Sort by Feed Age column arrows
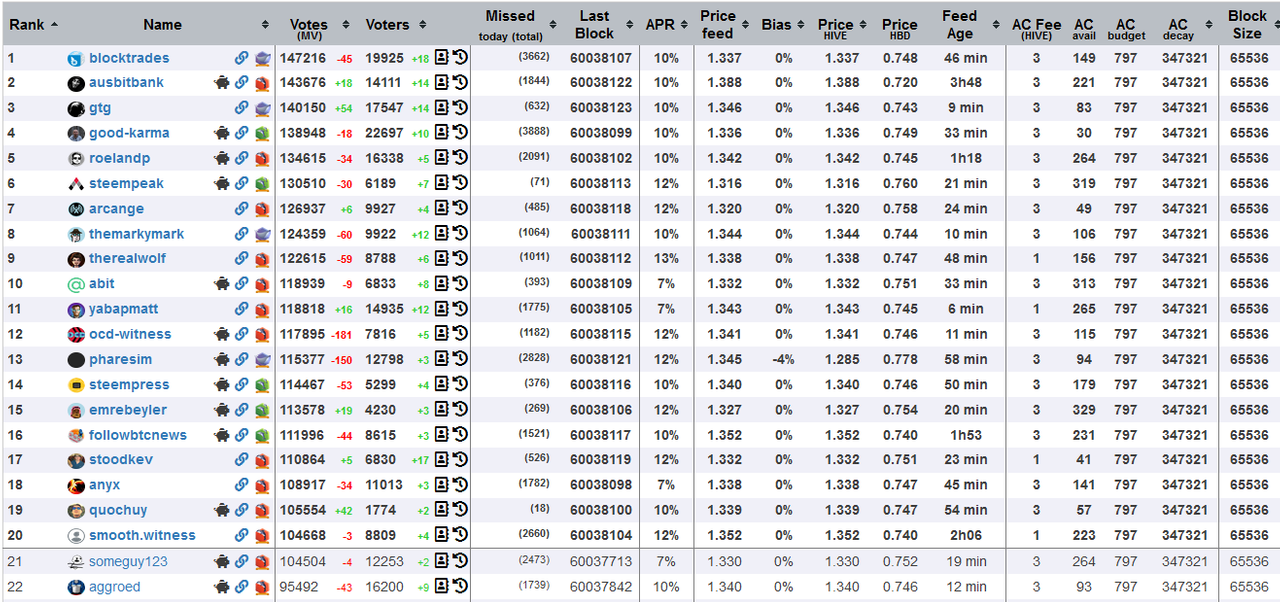Screen dimensions: 1280x602 [x=997, y=25]
